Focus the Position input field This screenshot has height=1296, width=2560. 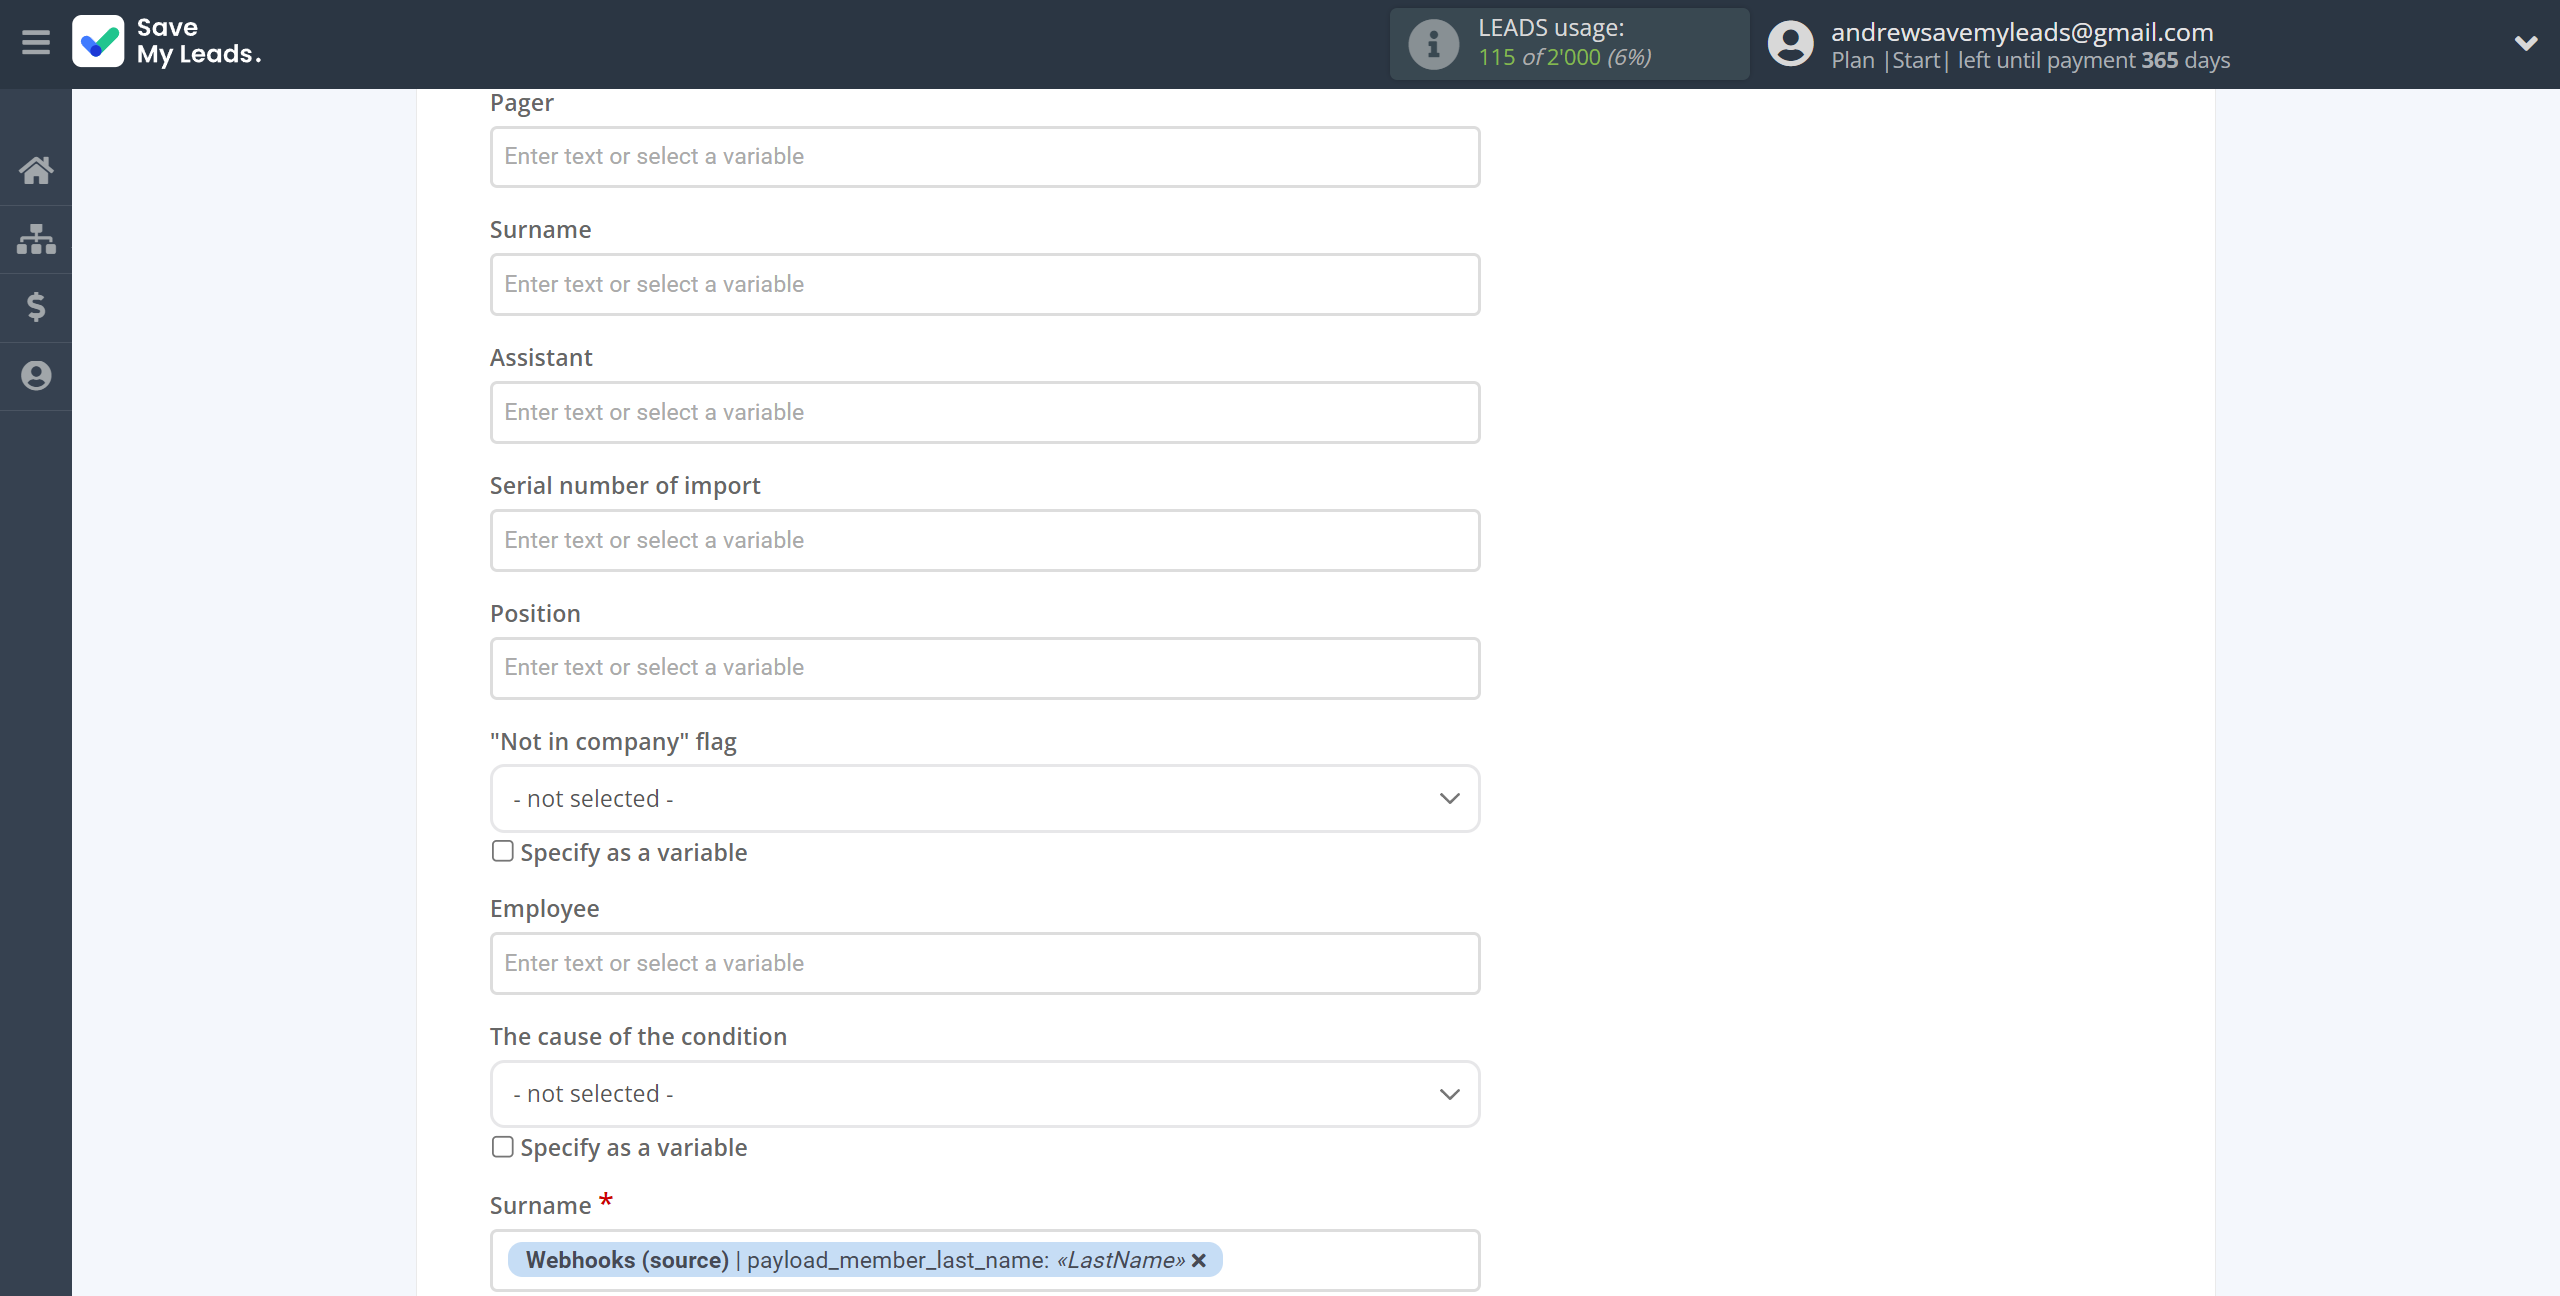click(985, 667)
